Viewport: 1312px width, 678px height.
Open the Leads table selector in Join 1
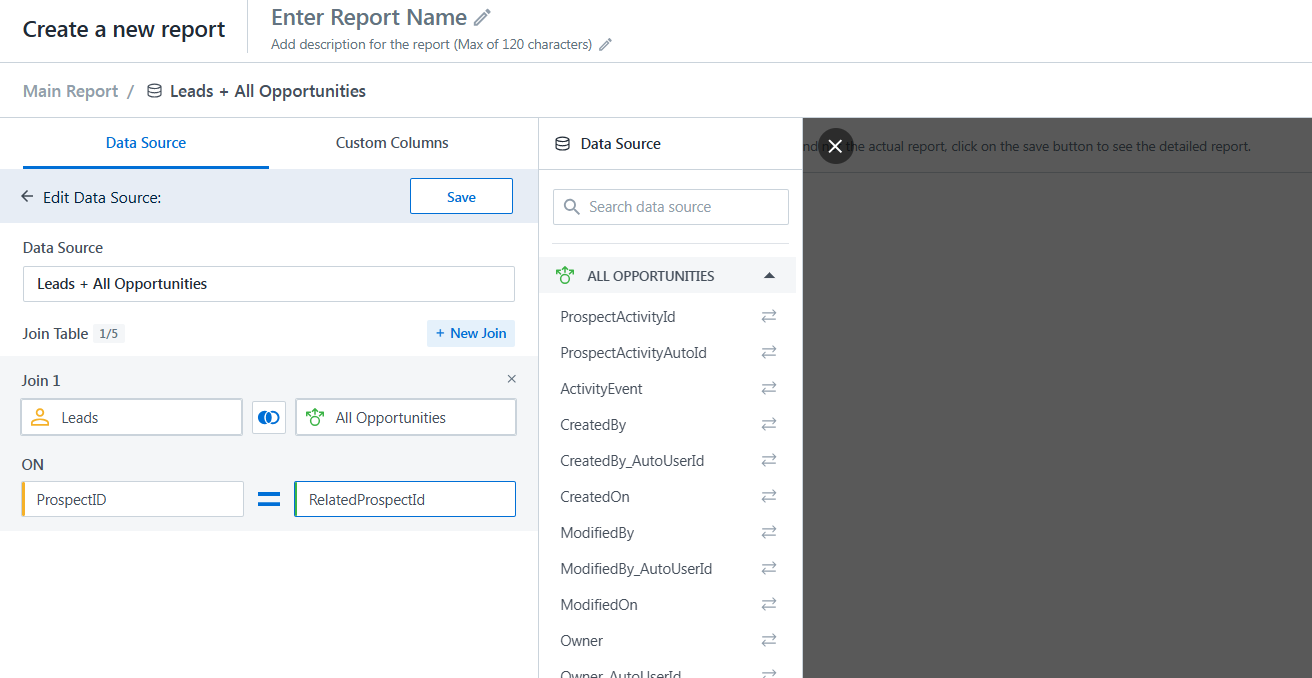coord(131,418)
